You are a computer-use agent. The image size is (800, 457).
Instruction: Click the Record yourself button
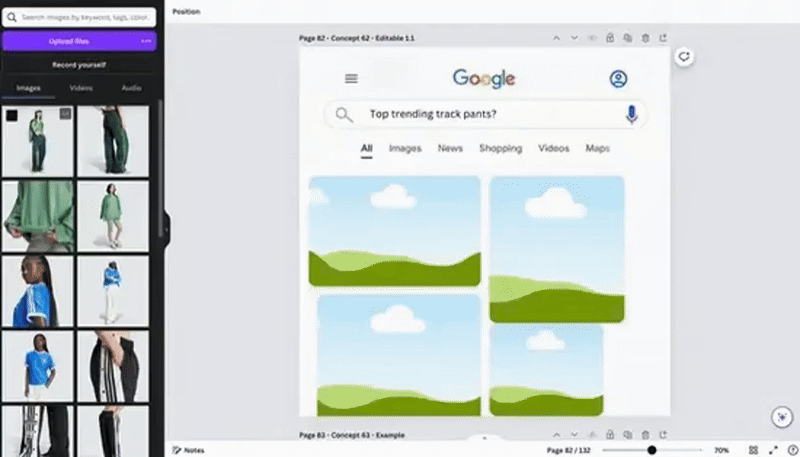tap(79, 65)
